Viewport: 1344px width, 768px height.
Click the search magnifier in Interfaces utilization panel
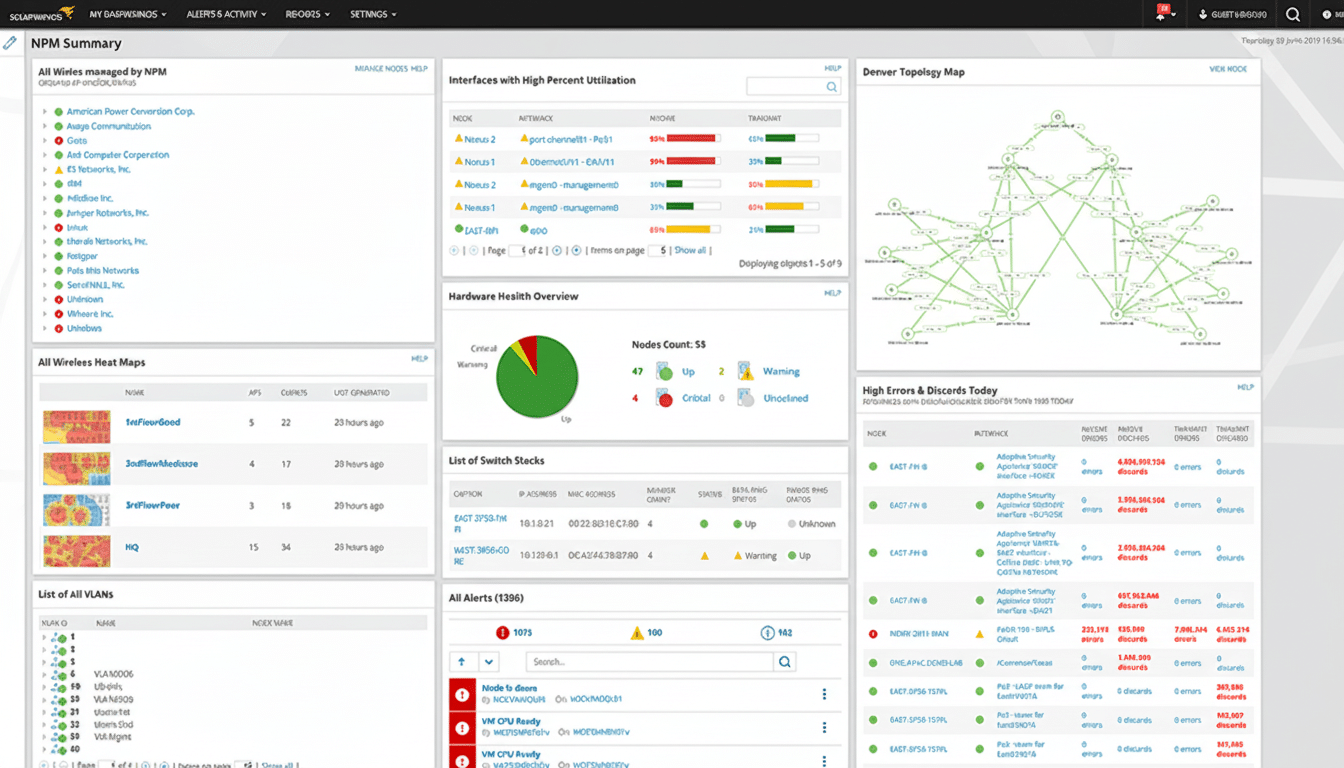[x=830, y=86]
